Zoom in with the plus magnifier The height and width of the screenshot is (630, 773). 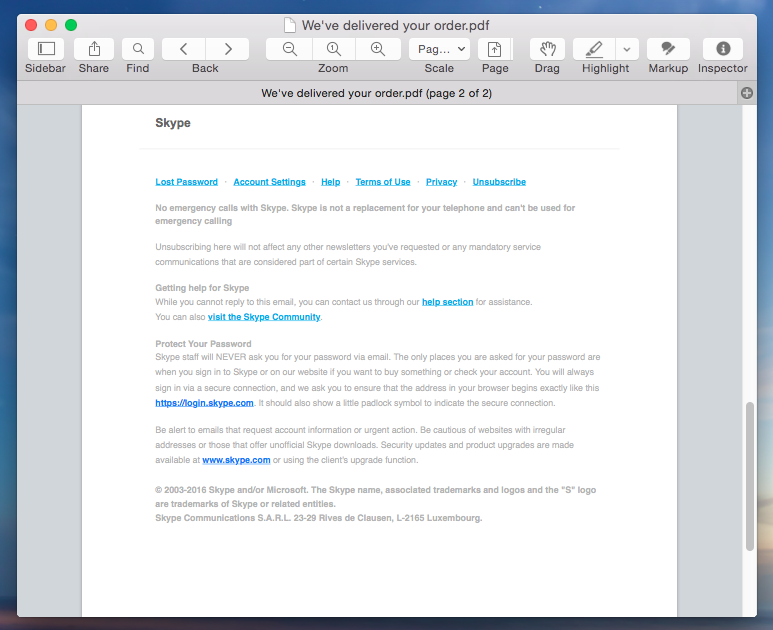[x=378, y=49]
